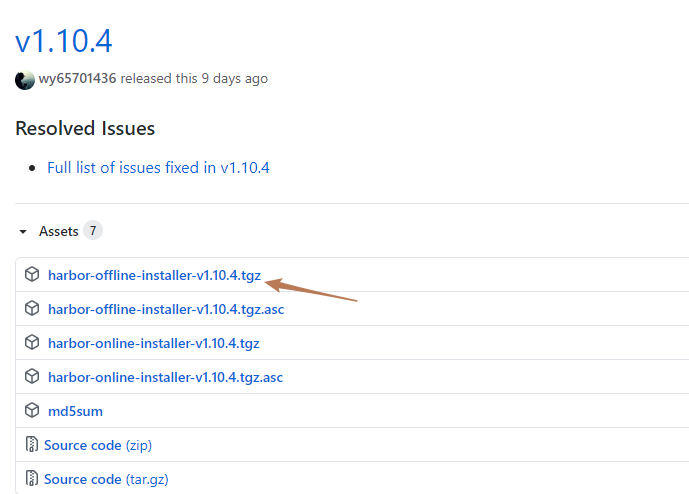This screenshot has height=494, width=689.
Task: Click package icon beside harbor-offline-installer-v1.10.4.tgz
Action: pyautogui.click(x=32, y=274)
